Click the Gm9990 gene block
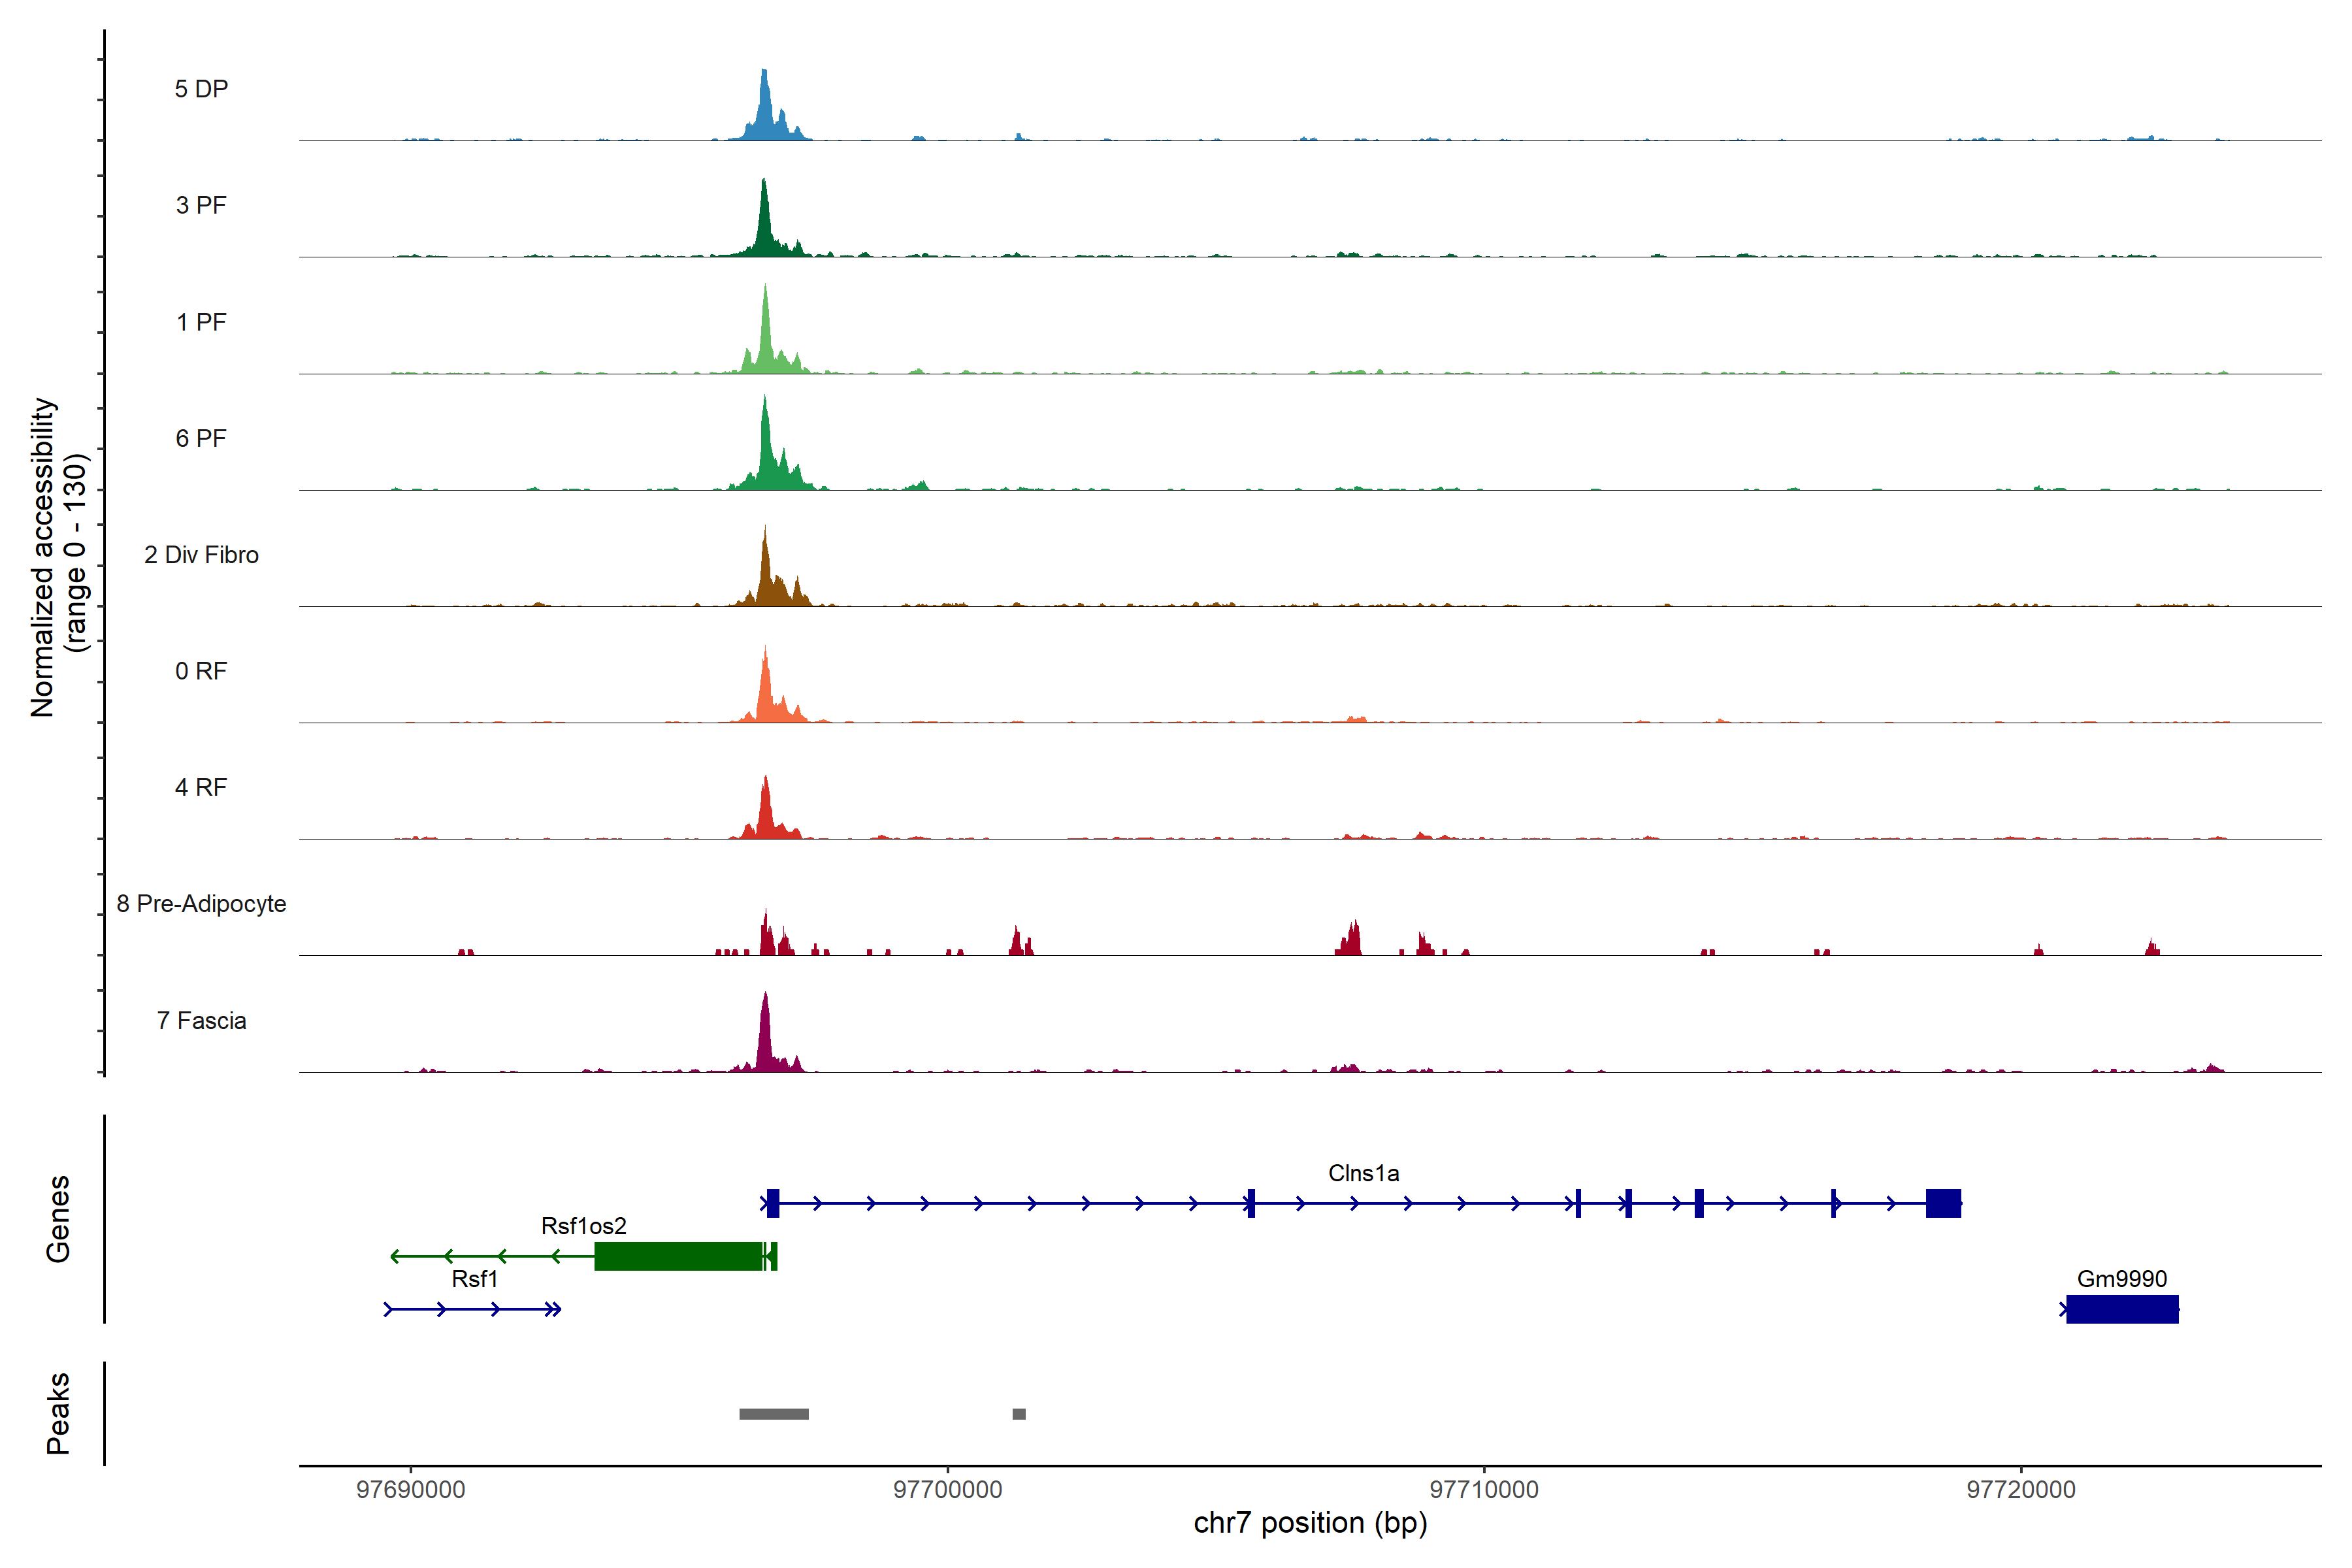Viewport: 2352px width, 1568px height. tap(2122, 1309)
